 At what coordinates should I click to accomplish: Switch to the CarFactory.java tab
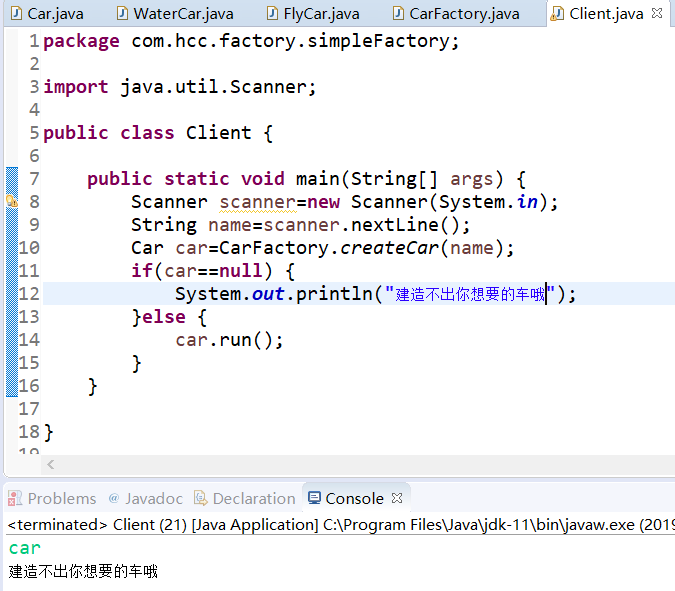pos(456,14)
